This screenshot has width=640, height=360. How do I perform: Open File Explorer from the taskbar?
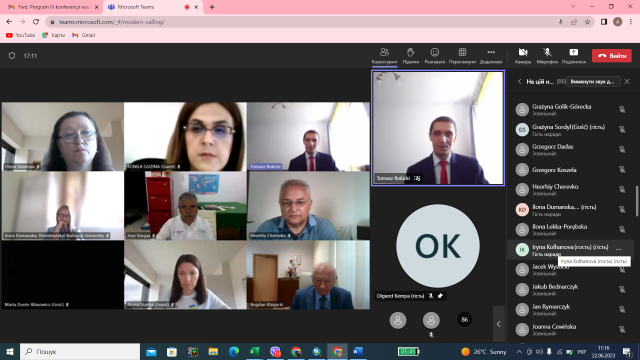[213, 351]
